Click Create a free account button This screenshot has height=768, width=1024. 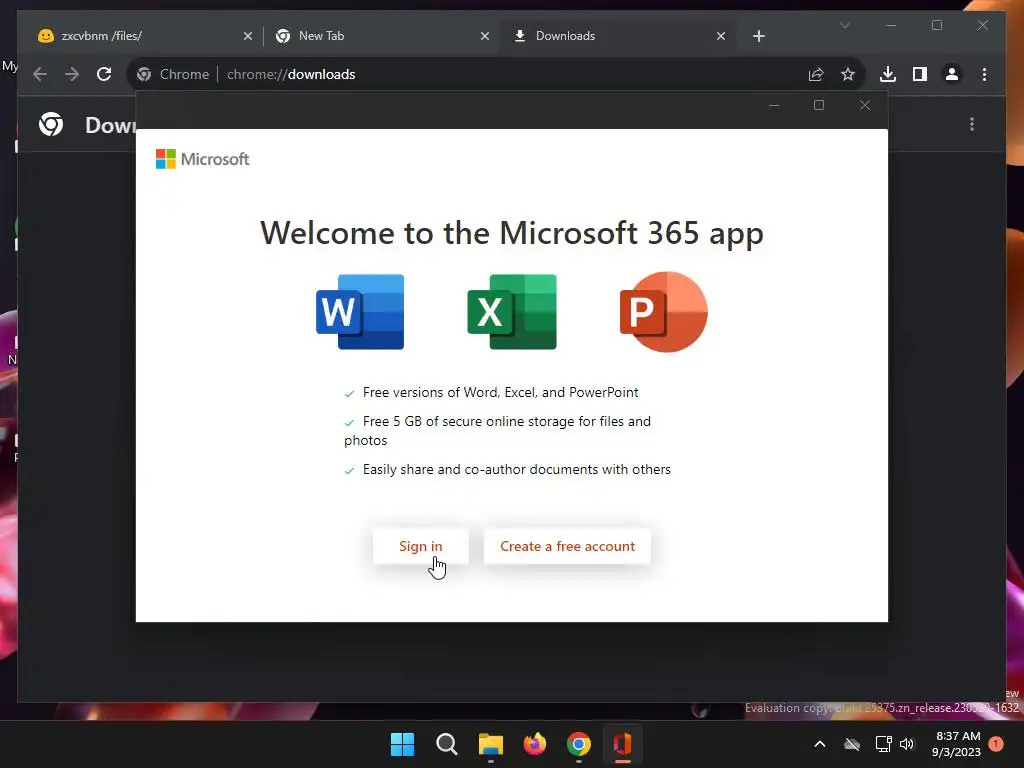tap(567, 546)
